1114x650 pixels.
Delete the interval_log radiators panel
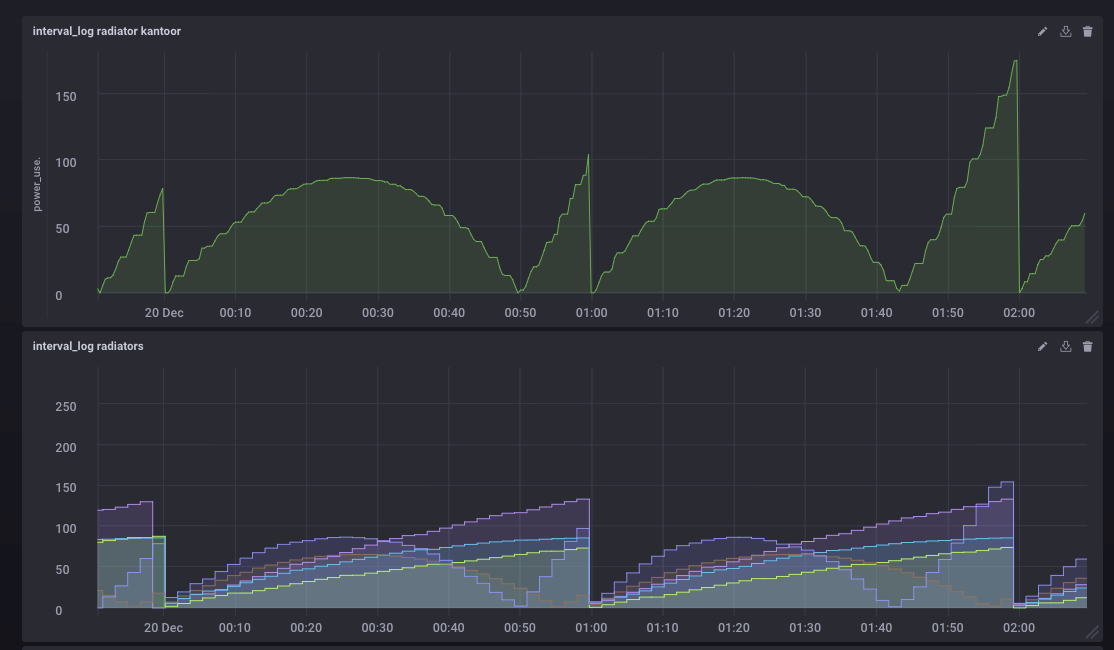[1087, 346]
